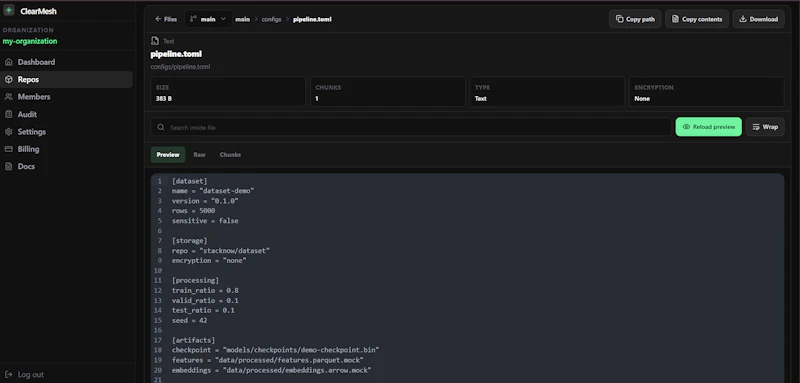Copy the file path
800x383 pixels.
[635, 19]
